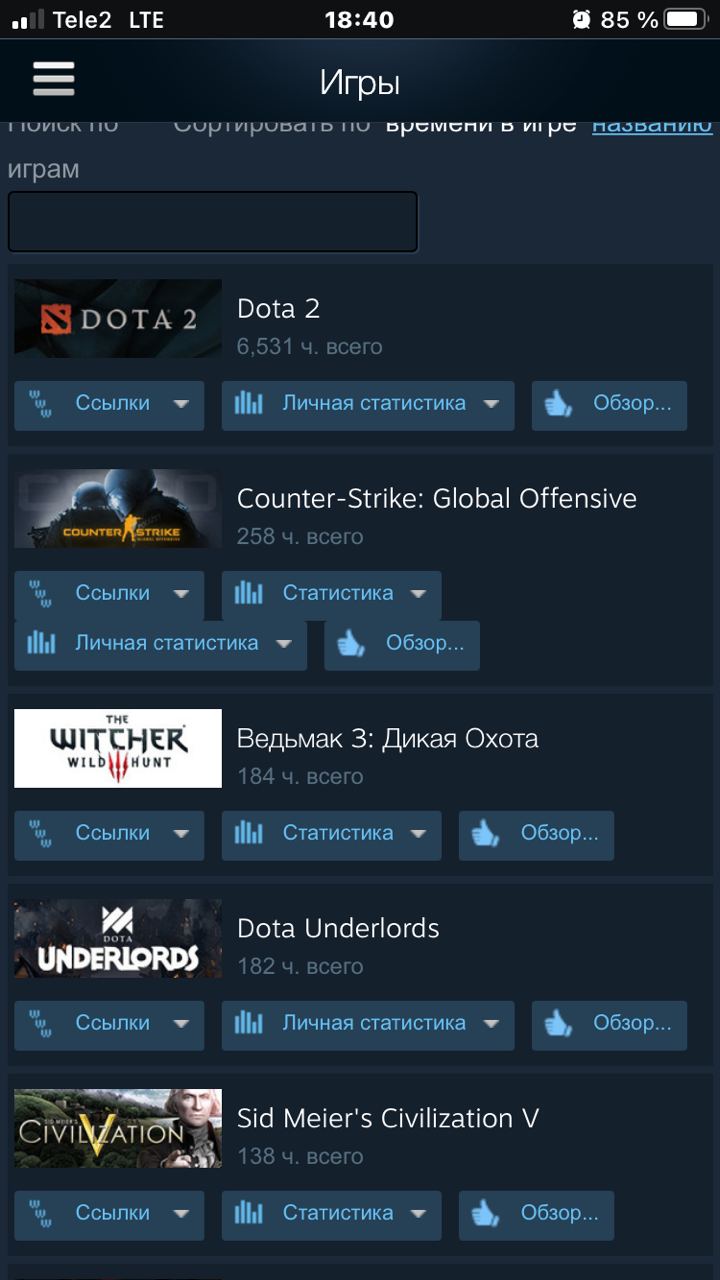The height and width of the screenshot is (1280, 720).
Task: Tap the thumbs-up icon for Dota 2 review
Action: coord(558,404)
